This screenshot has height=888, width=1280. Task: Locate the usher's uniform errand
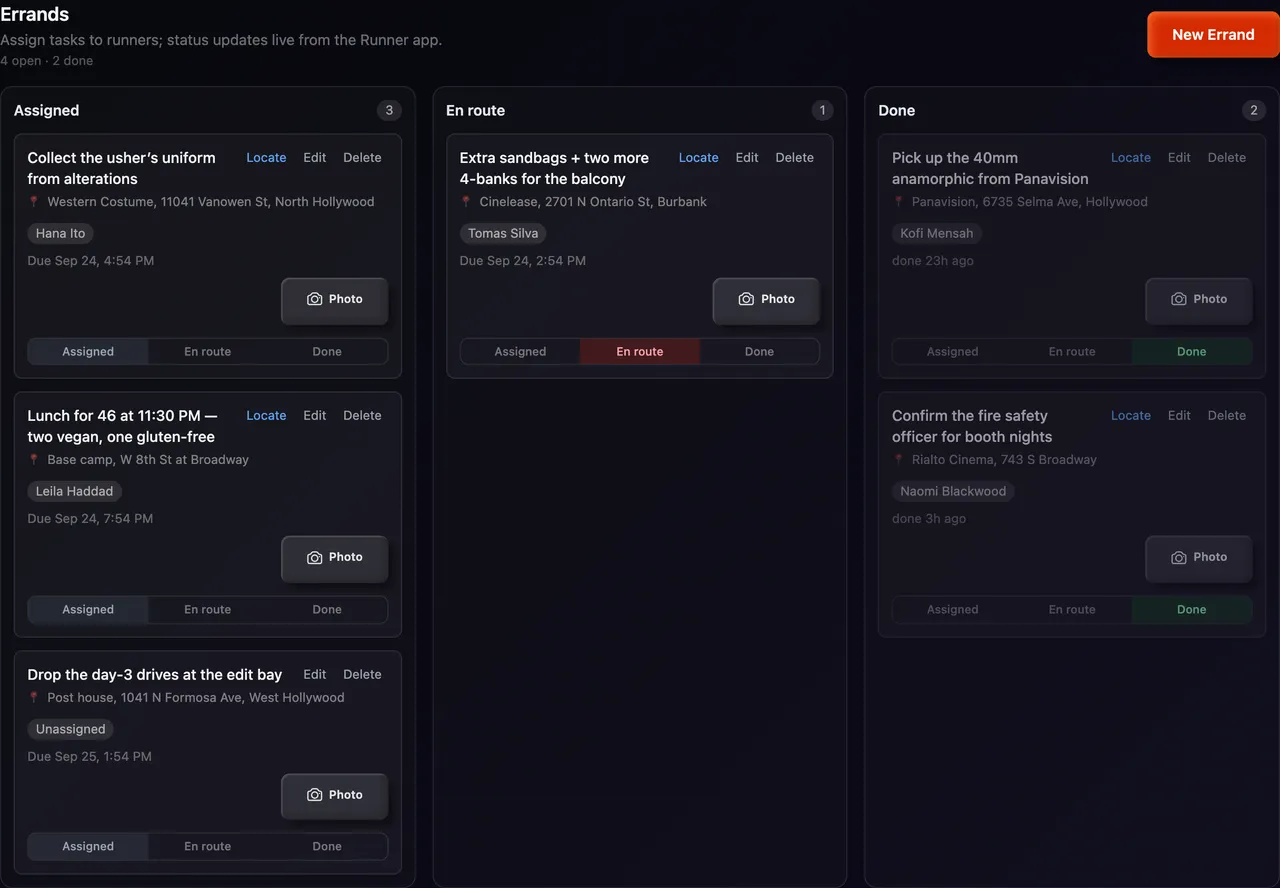pyautogui.click(x=266, y=158)
